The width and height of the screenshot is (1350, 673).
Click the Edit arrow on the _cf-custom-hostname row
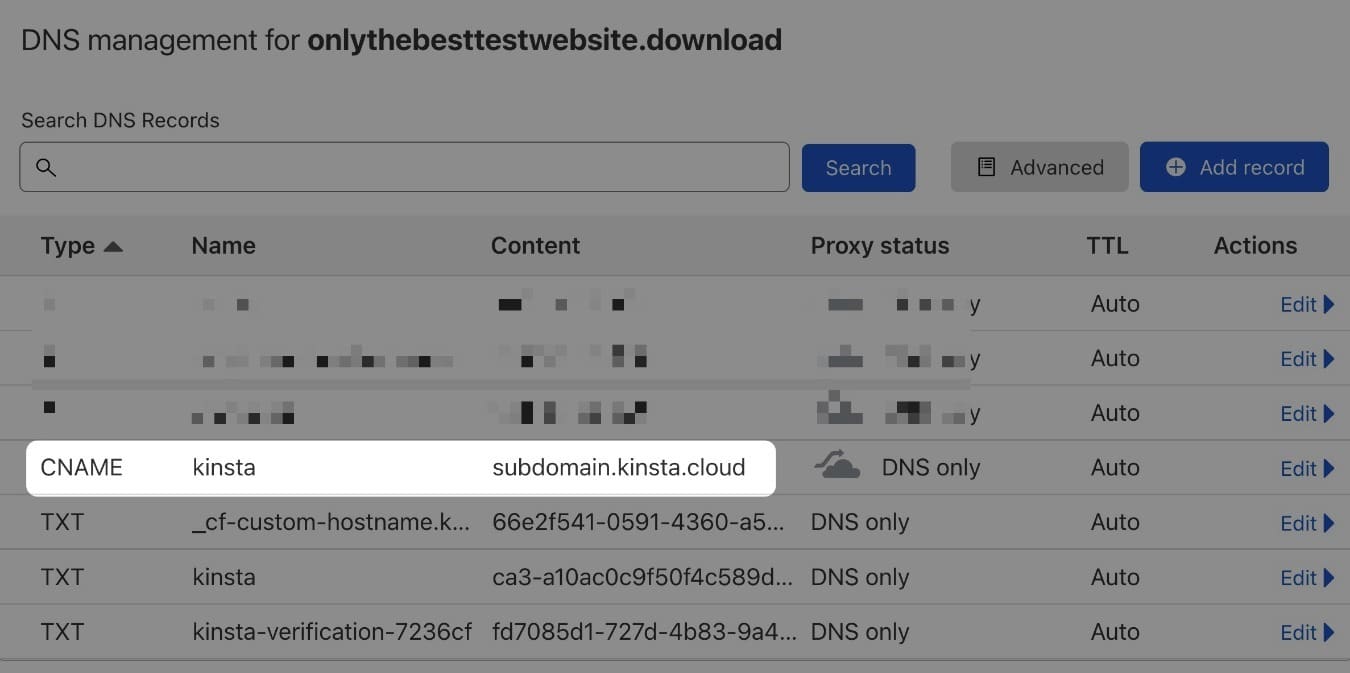(1331, 523)
